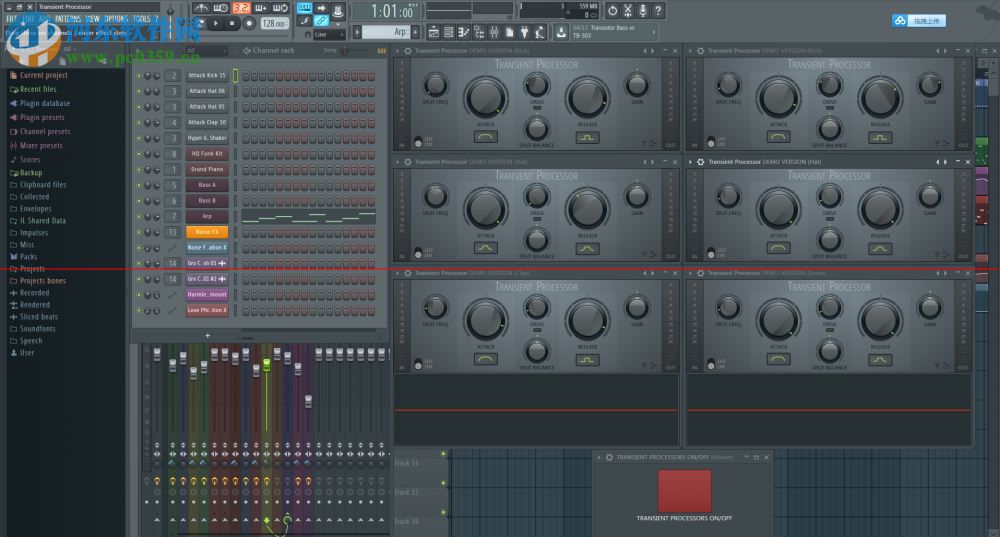Click gear icon on Clap Transient Processor
Viewport: 1000px width, 537px height.
408,273
